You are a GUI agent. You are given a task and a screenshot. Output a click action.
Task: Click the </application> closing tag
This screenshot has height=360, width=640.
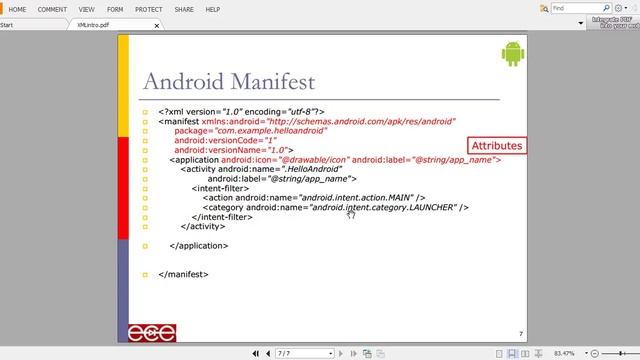199,246
